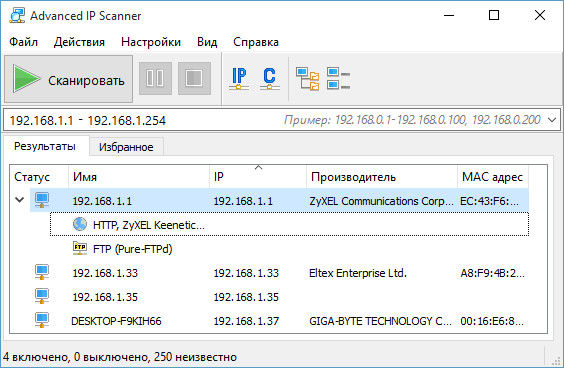Screen dimensions: 564x368
Task: Close the Advanced IP Scanner window
Action: coord(540,15)
